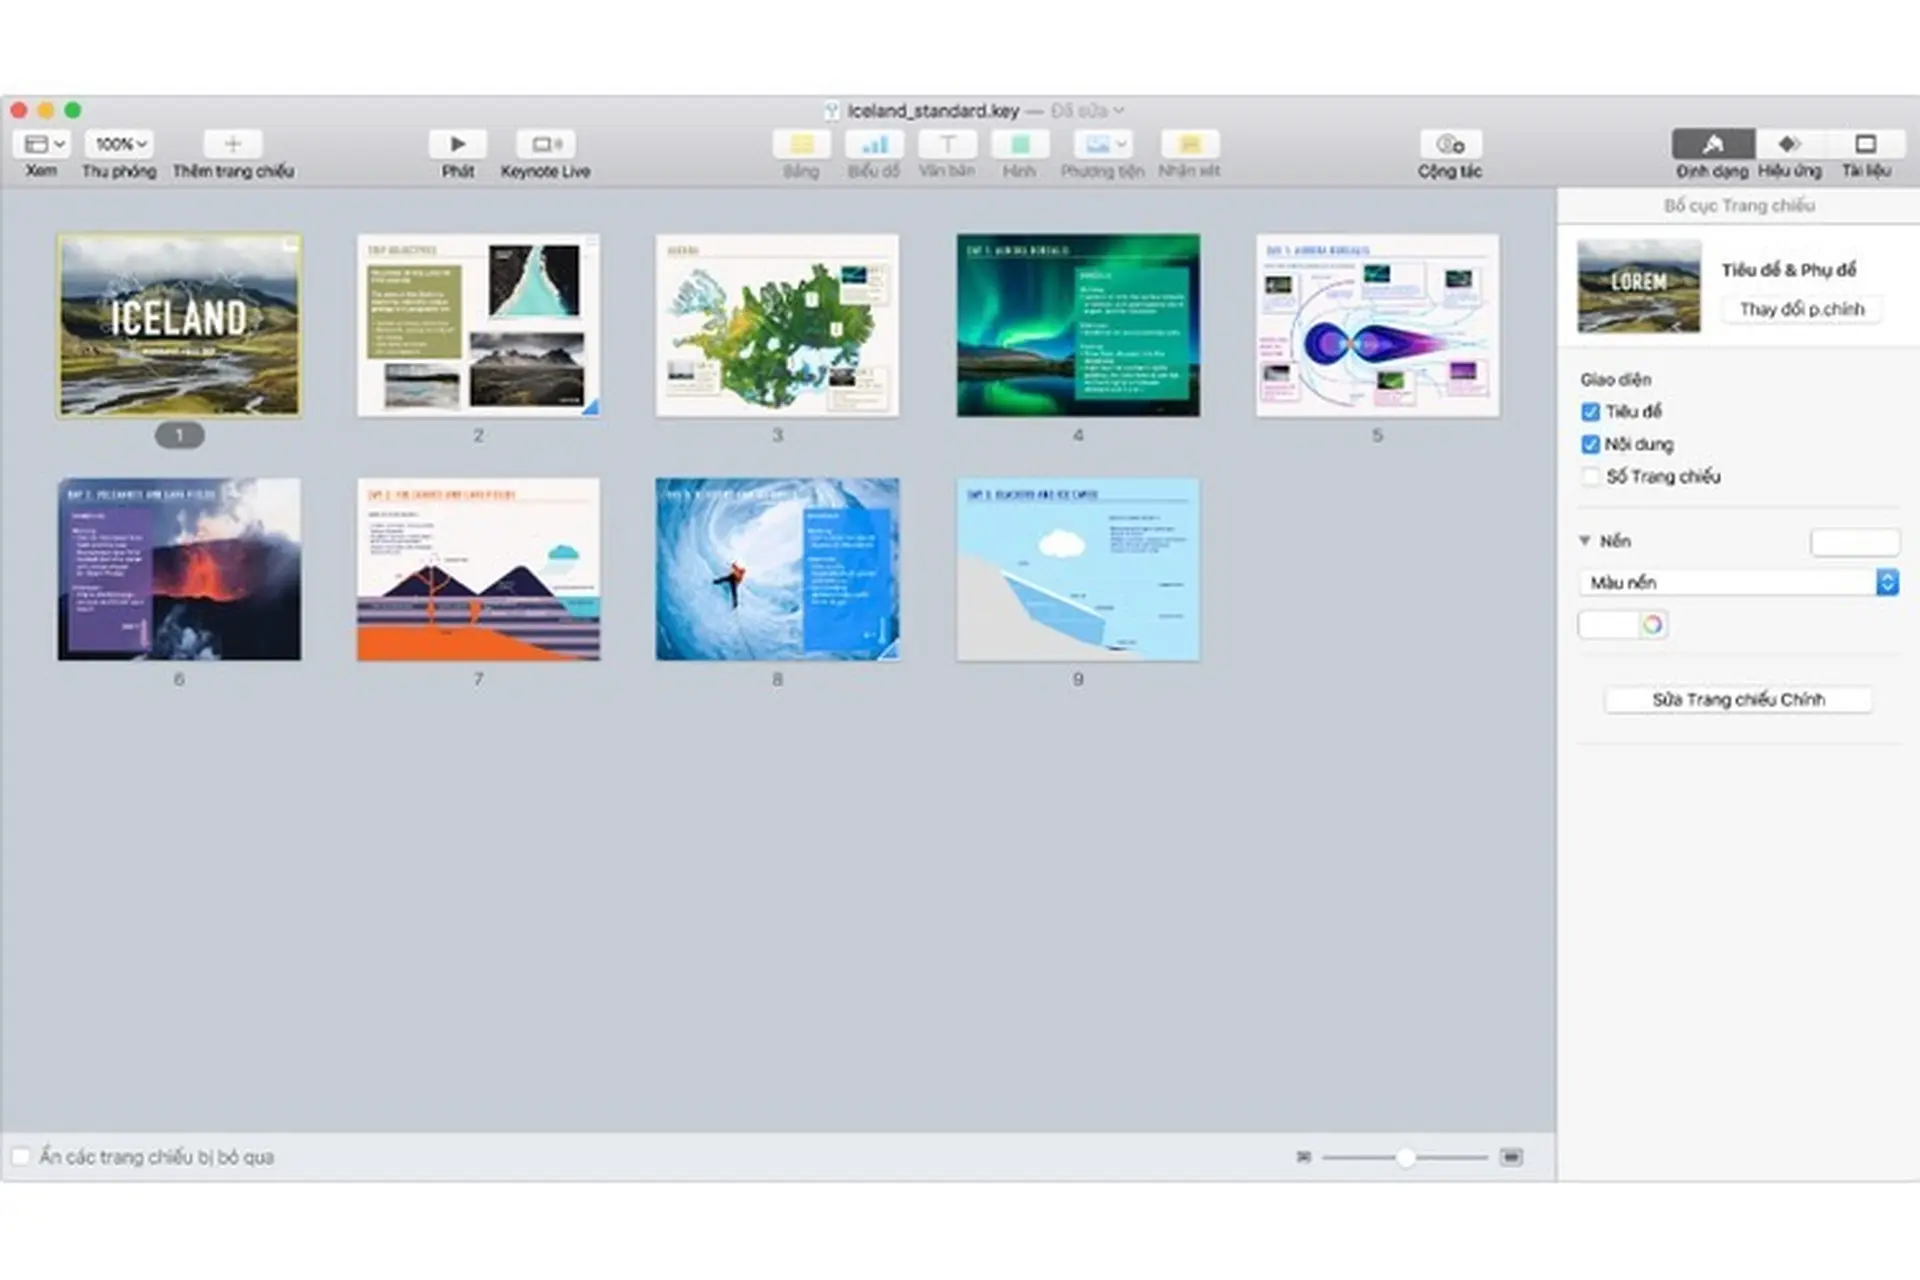Click the small thumbnails icon by slider
1920x1280 pixels.
coord(1304,1157)
